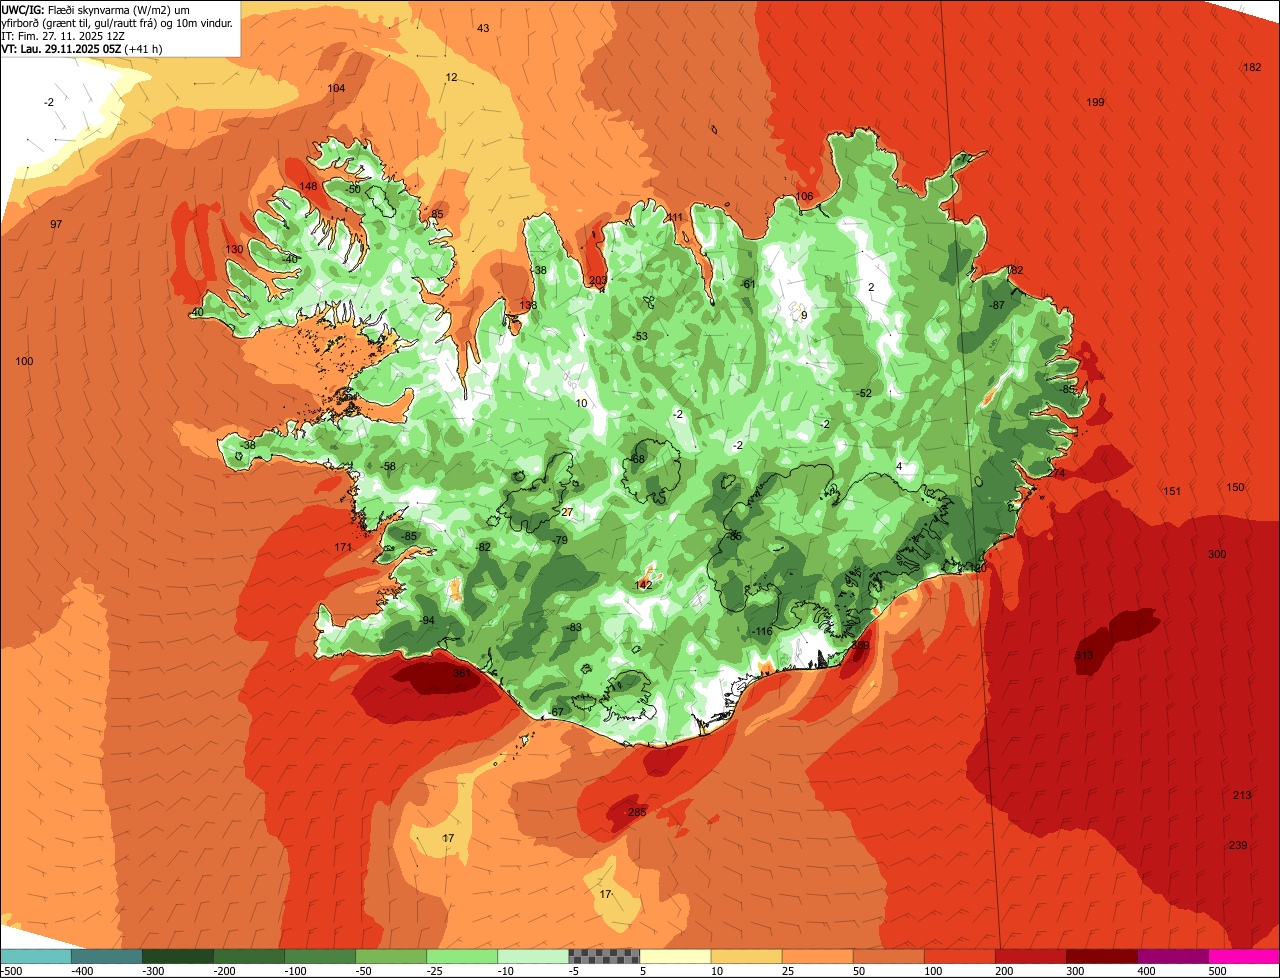Click the legend swatch between -500 and -400
The width and height of the screenshot is (1280, 978).
[x=36, y=956]
